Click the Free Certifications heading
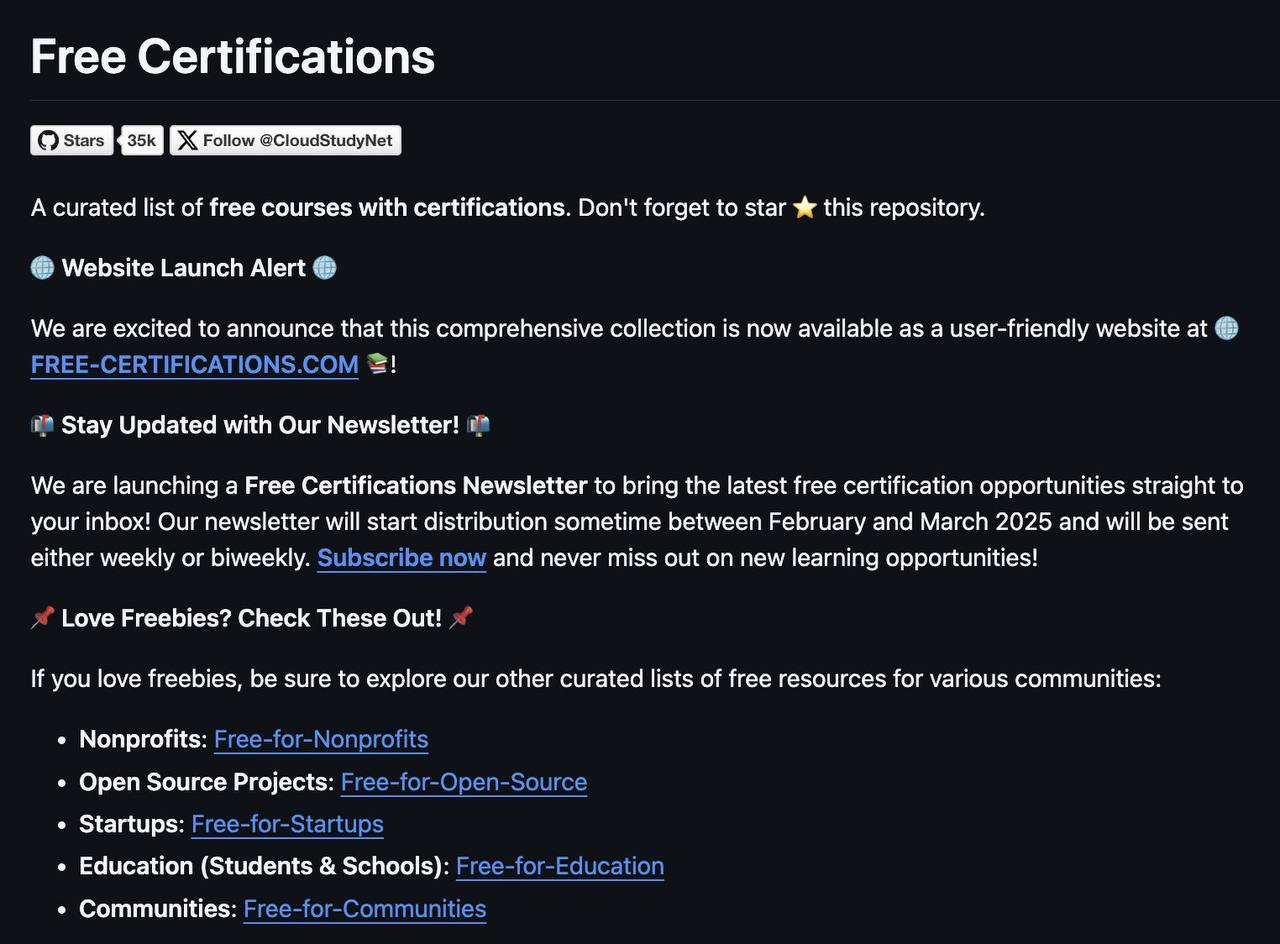This screenshot has width=1280, height=944. (233, 57)
